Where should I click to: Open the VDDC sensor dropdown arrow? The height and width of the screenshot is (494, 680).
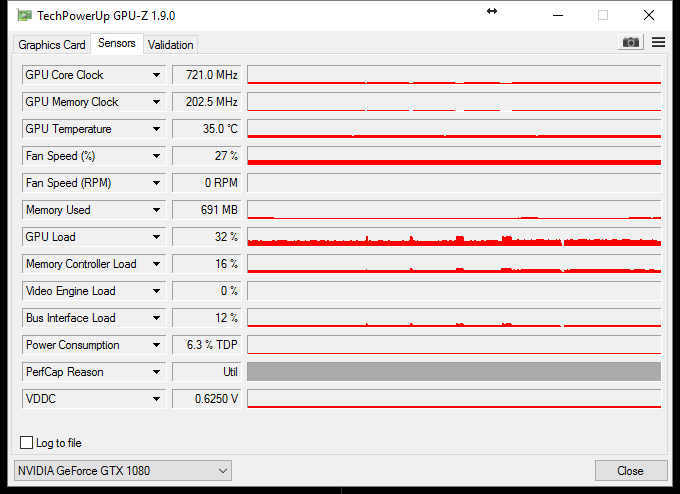pos(157,399)
